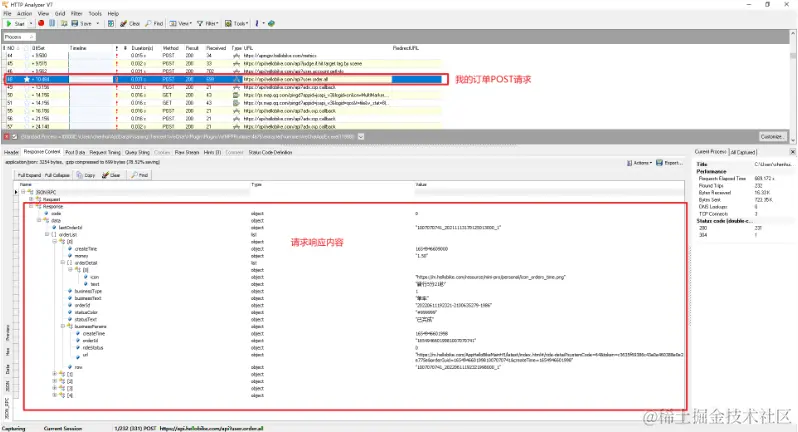This screenshot has height=432, width=798.
Task: Expand the Request tree node
Action: 31,199
